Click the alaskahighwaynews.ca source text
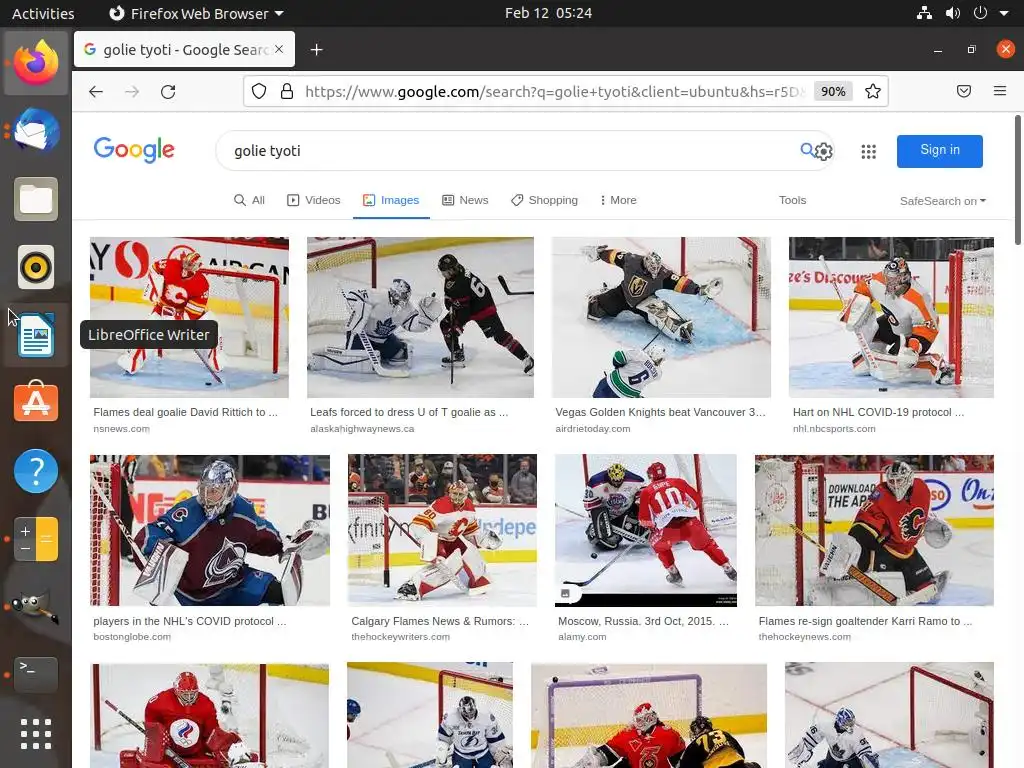This screenshot has width=1024, height=768. click(362, 429)
